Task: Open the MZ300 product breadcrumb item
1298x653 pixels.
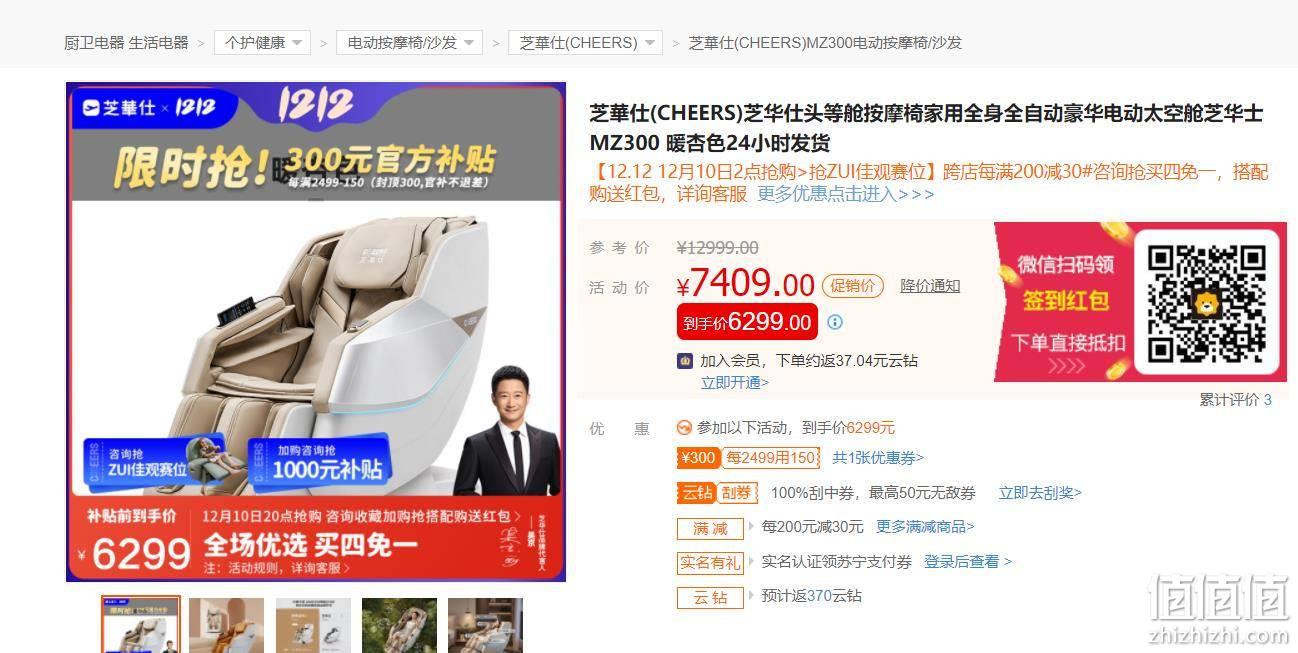Action: click(825, 42)
